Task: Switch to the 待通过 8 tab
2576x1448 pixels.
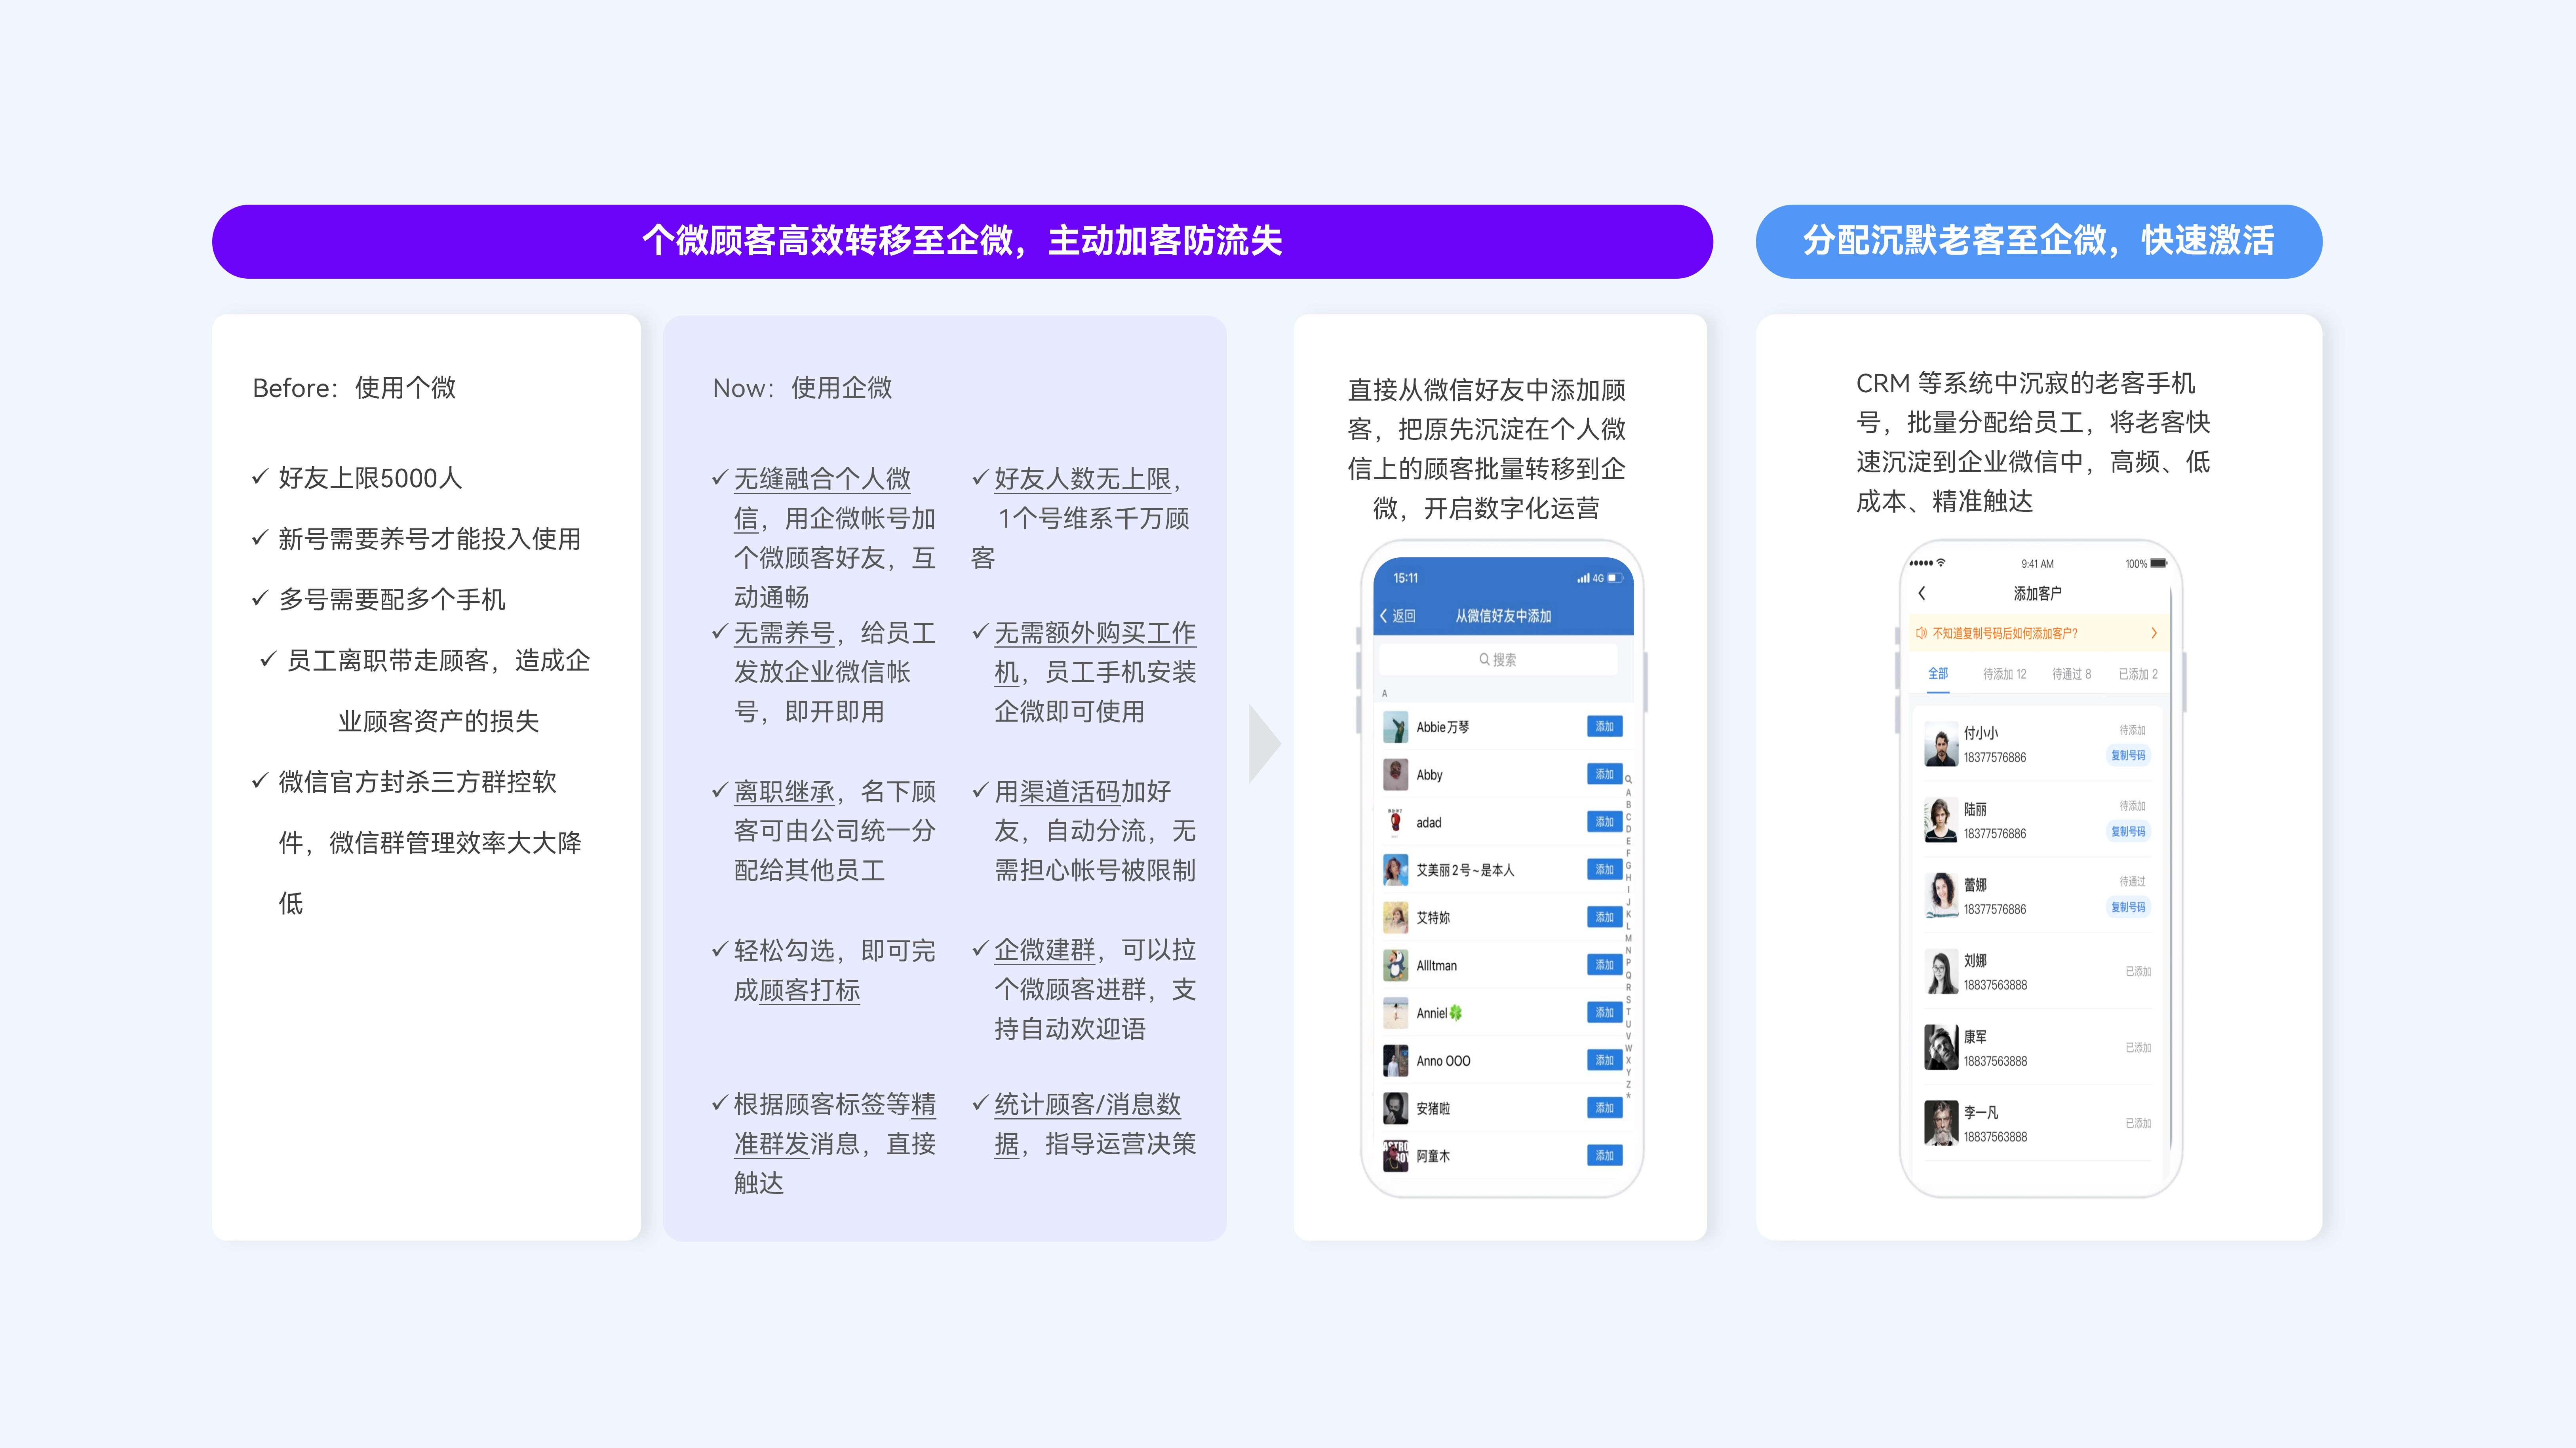Action: click(2071, 674)
